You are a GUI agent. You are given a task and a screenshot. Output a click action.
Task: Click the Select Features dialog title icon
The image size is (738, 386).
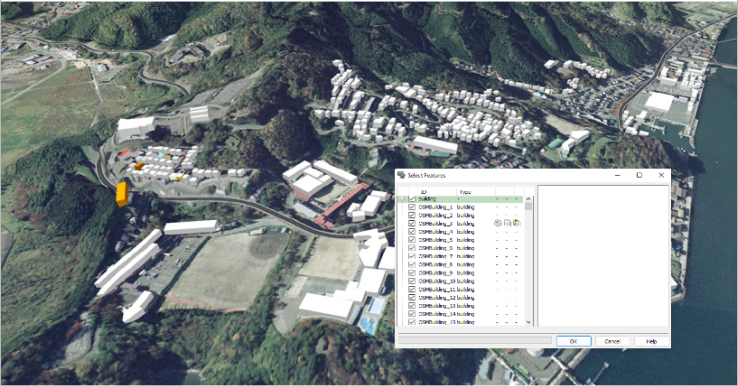pos(401,175)
